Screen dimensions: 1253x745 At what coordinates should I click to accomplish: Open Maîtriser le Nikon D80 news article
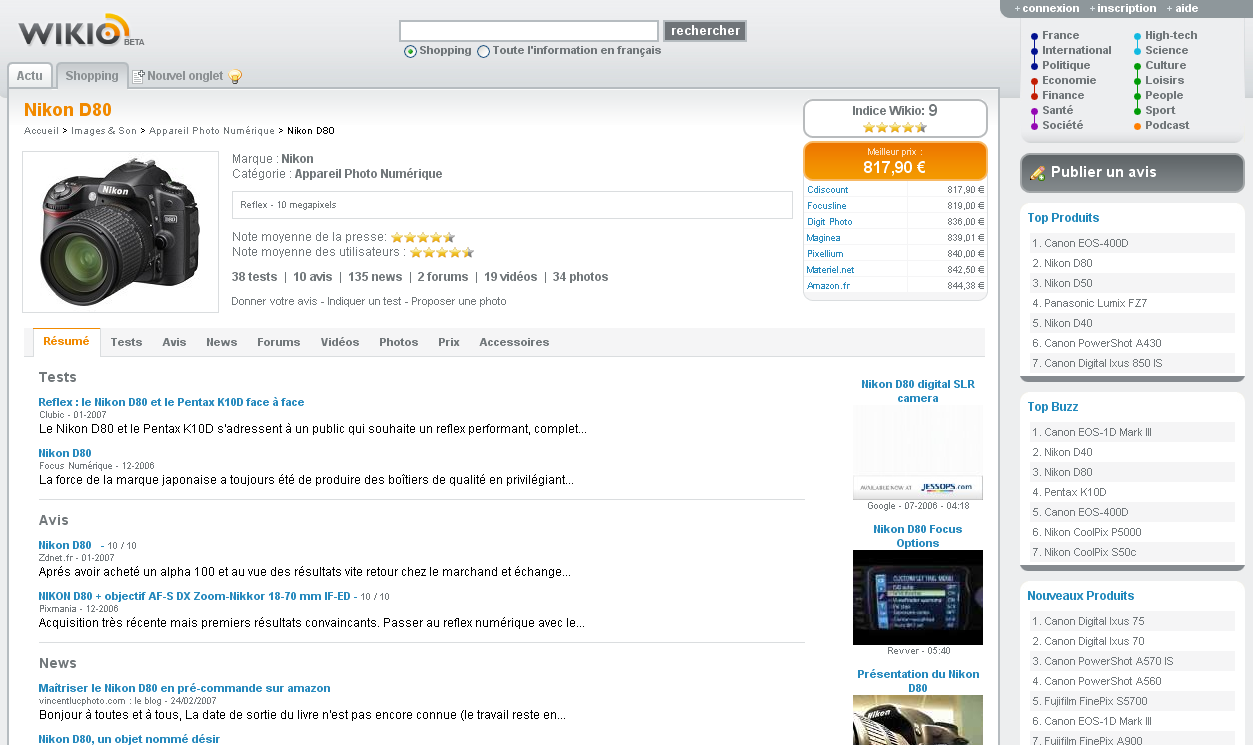pyautogui.click(x=184, y=688)
